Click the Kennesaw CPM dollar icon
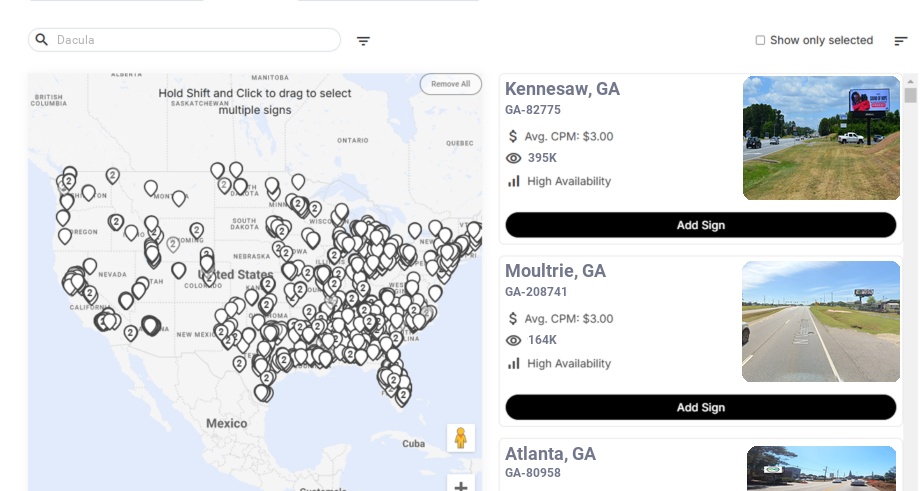 pos(514,136)
